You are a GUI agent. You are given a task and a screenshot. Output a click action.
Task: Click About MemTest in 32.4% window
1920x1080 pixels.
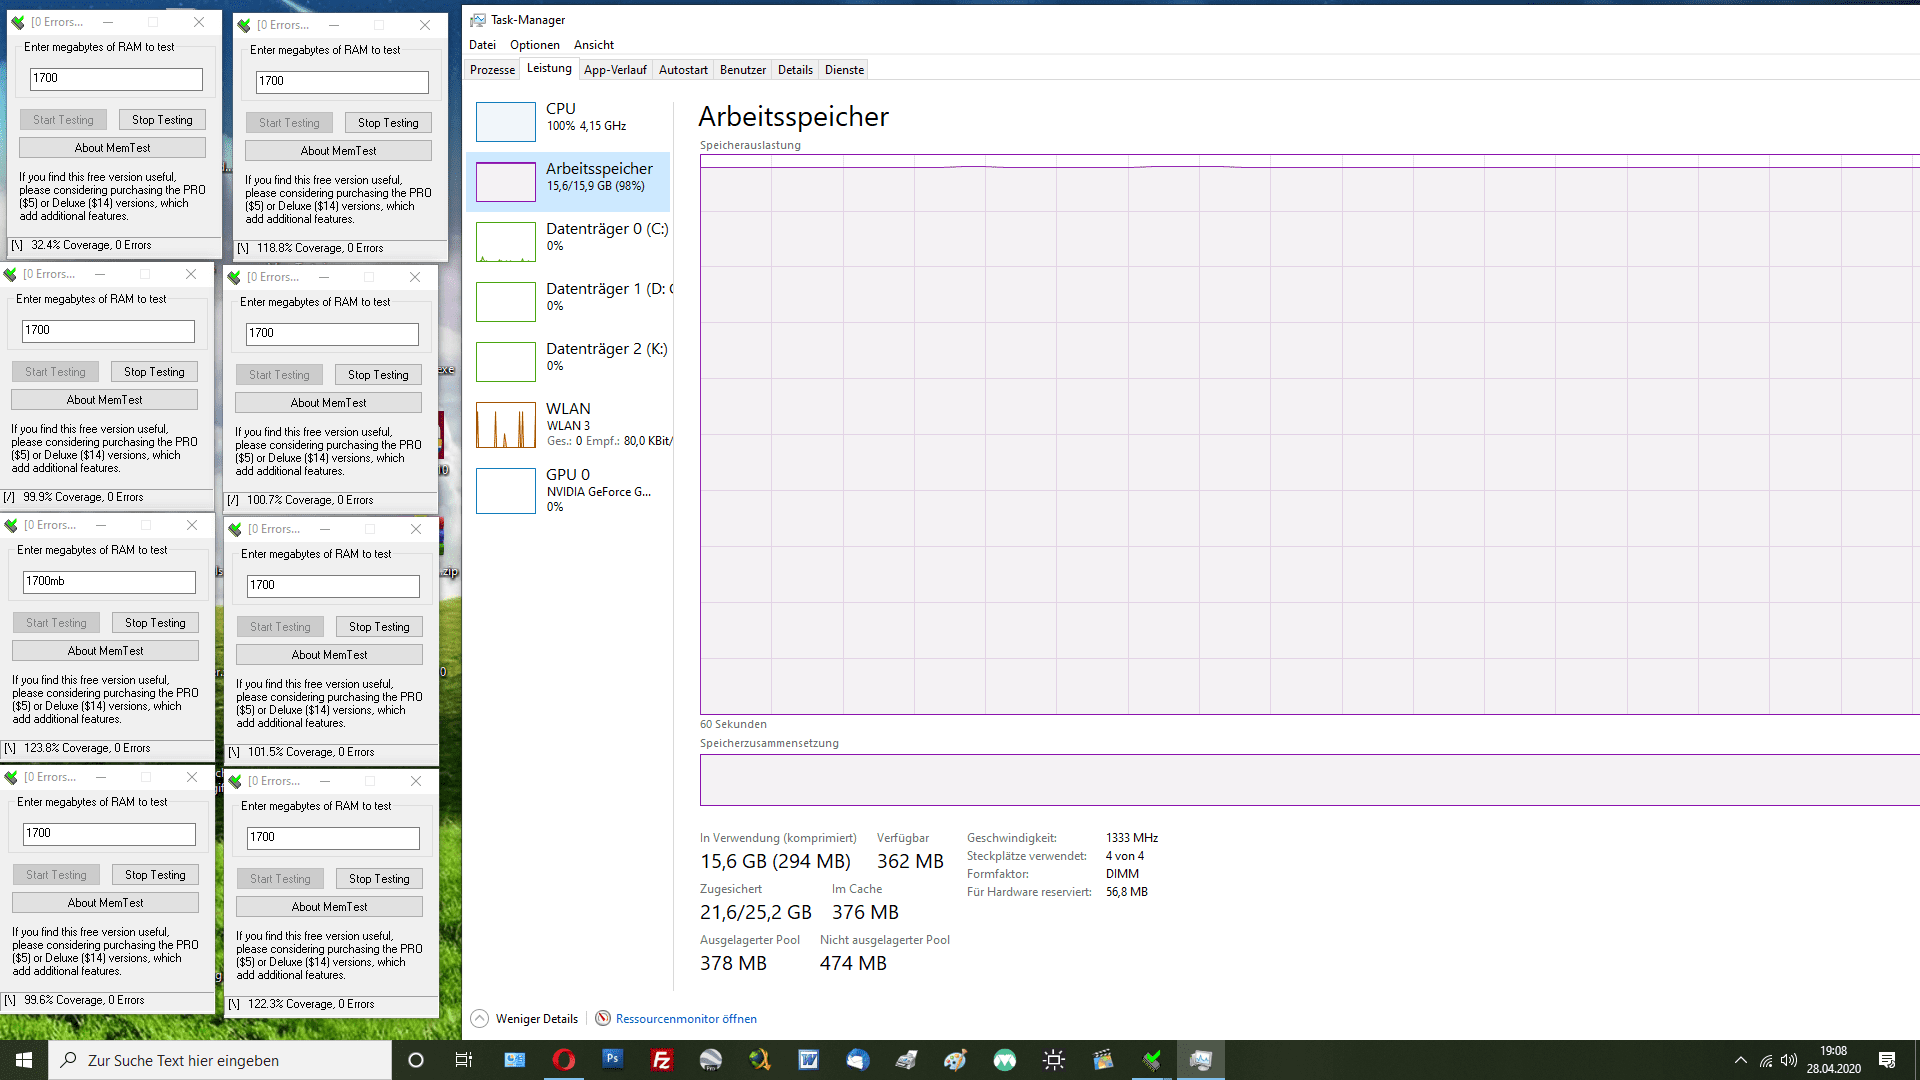[112, 148]
